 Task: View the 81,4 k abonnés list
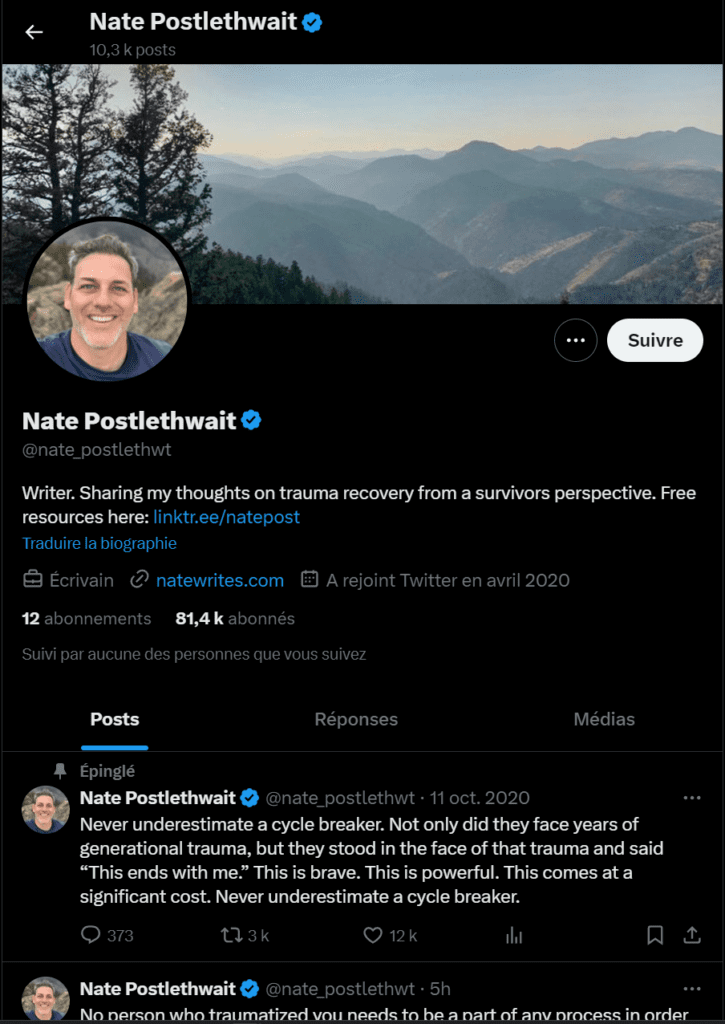235,618
